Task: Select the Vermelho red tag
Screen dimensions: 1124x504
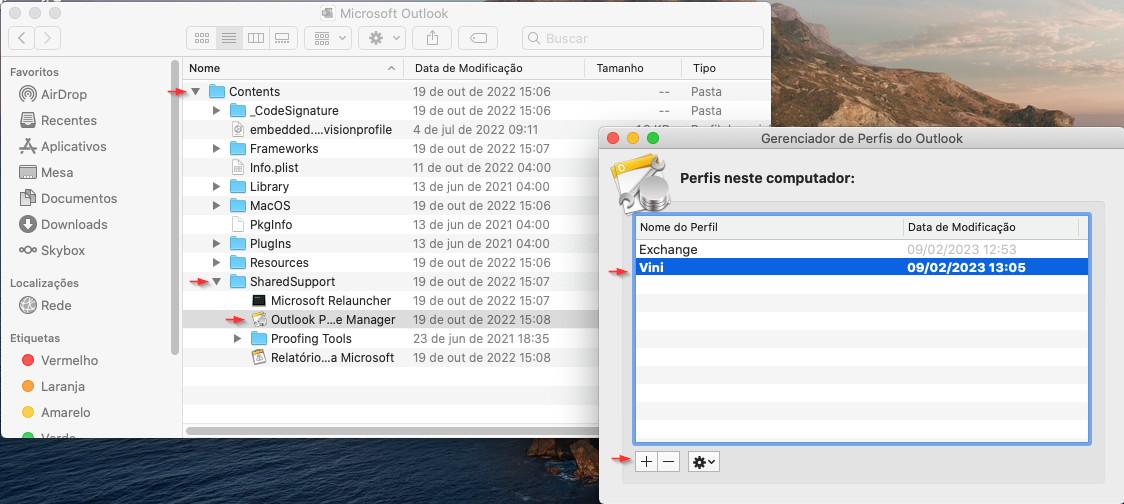Action: [59, 360]
